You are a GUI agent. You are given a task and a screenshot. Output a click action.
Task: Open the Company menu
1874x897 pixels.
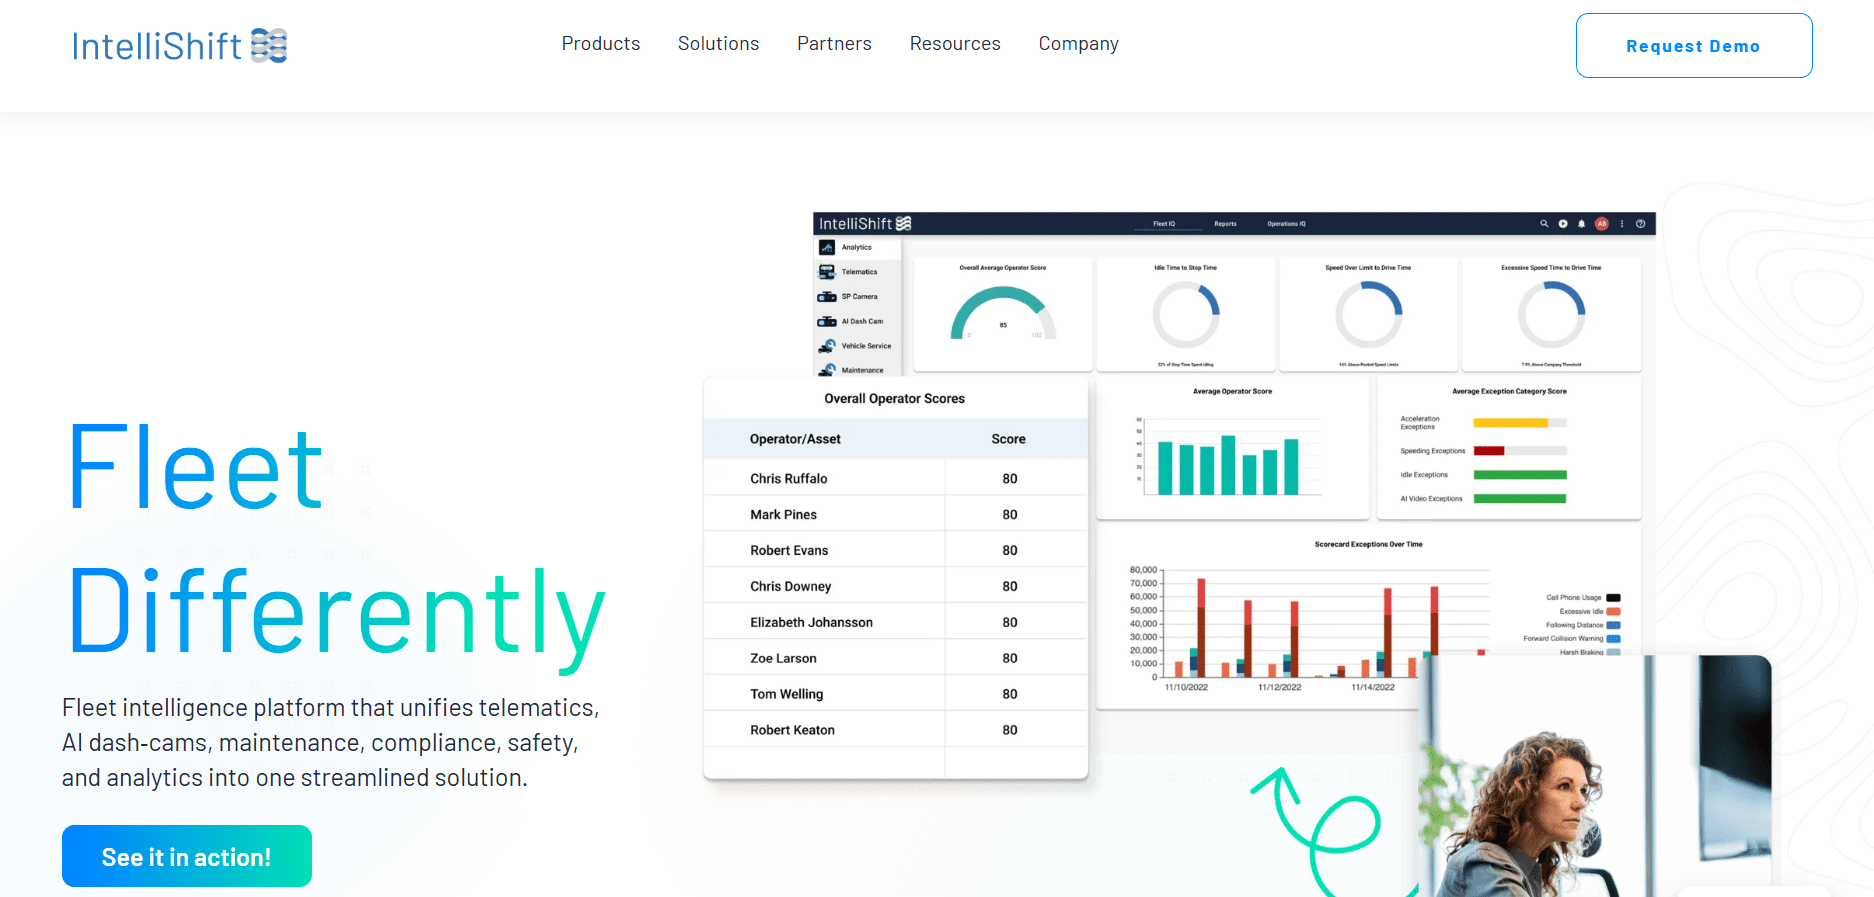1079,44
